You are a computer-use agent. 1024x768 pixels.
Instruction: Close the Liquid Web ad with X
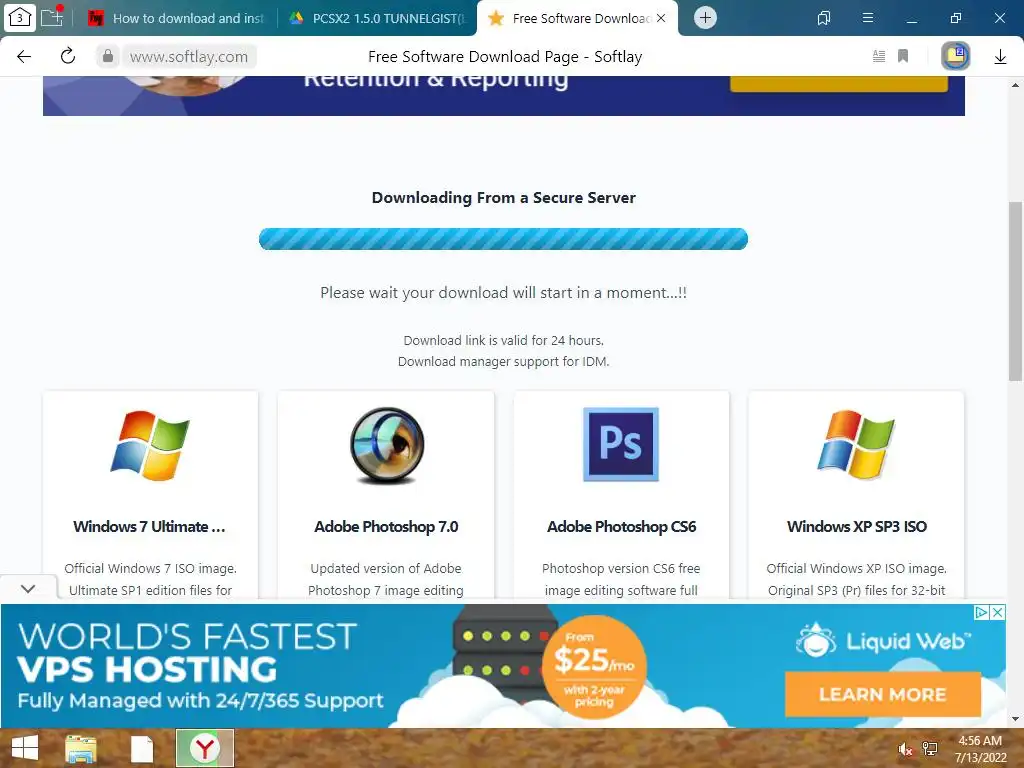click(x=997, y=613)
